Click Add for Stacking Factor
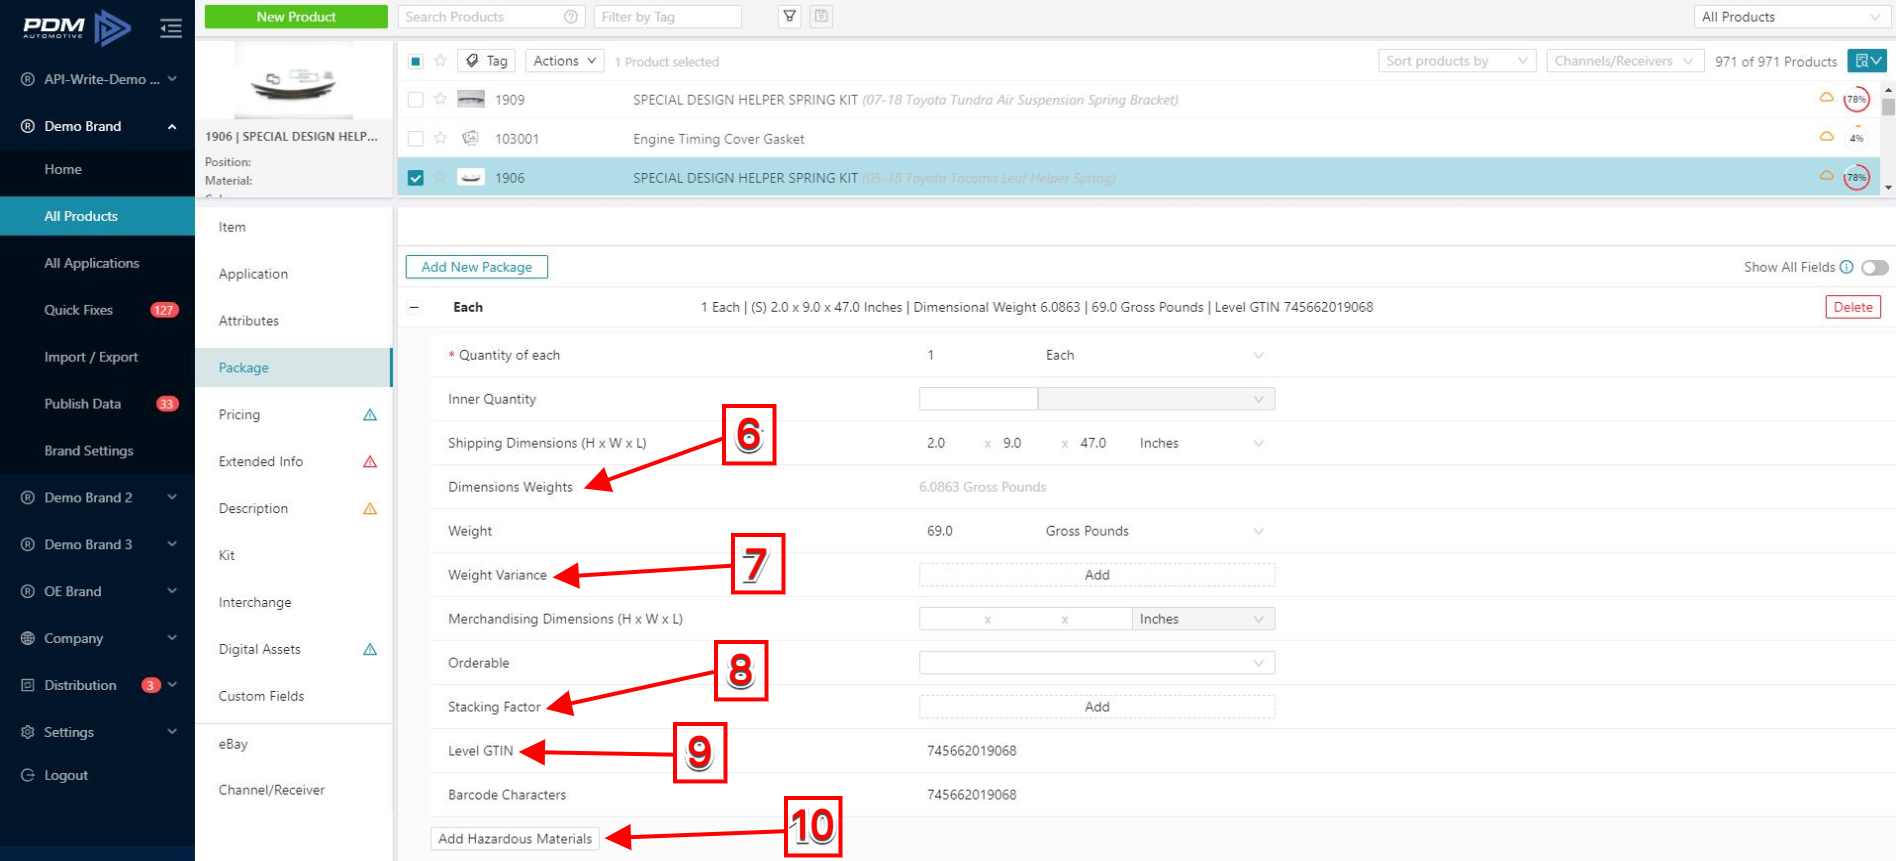Screen dimensions: 1896x861 click(1097, 707)
